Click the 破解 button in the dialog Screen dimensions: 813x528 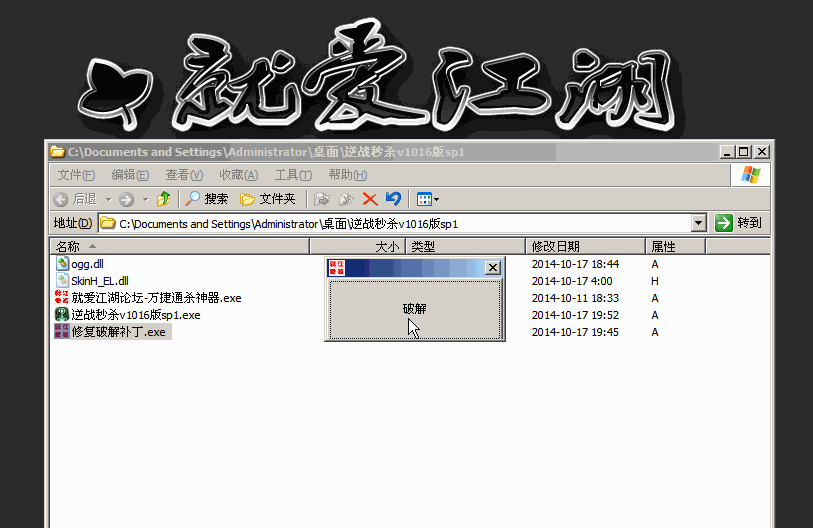click(415, 309)
